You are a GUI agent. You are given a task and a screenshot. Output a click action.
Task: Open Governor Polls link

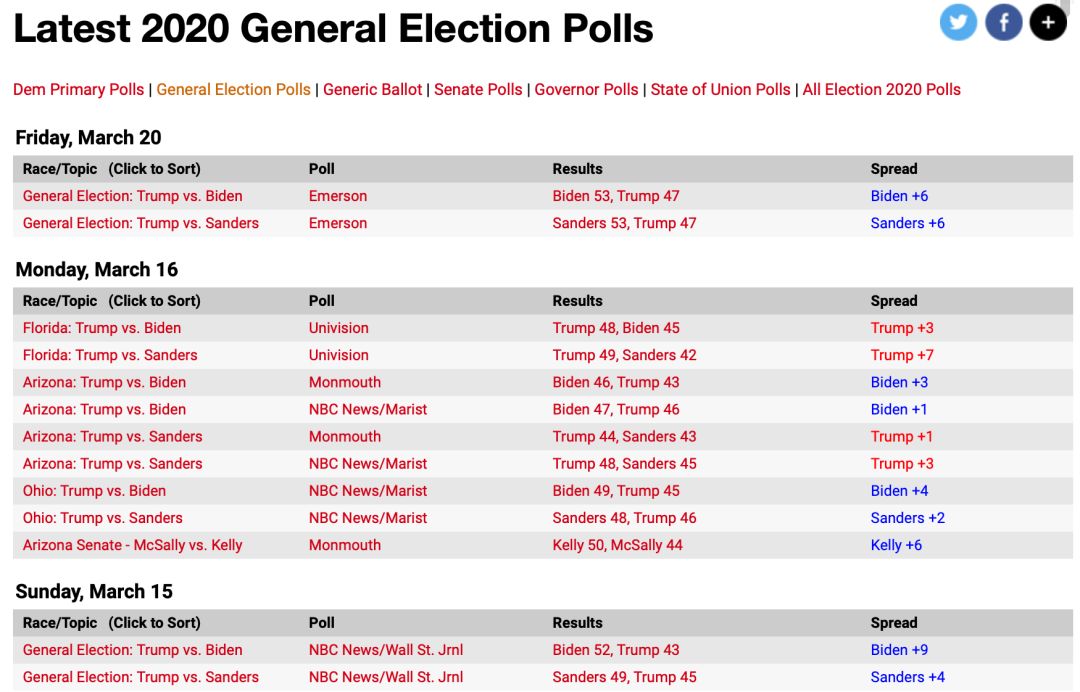coord(586,90)
